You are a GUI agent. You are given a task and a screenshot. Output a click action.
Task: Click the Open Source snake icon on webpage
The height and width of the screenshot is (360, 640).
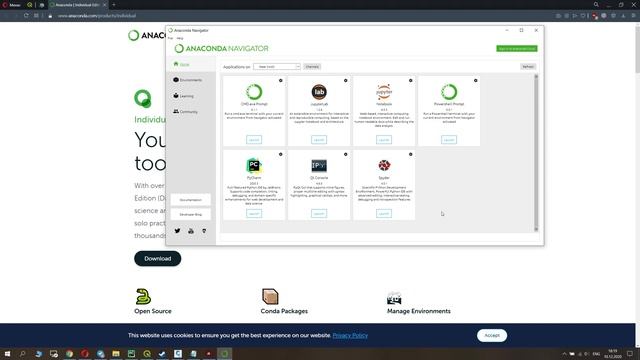tap(143, 296)
